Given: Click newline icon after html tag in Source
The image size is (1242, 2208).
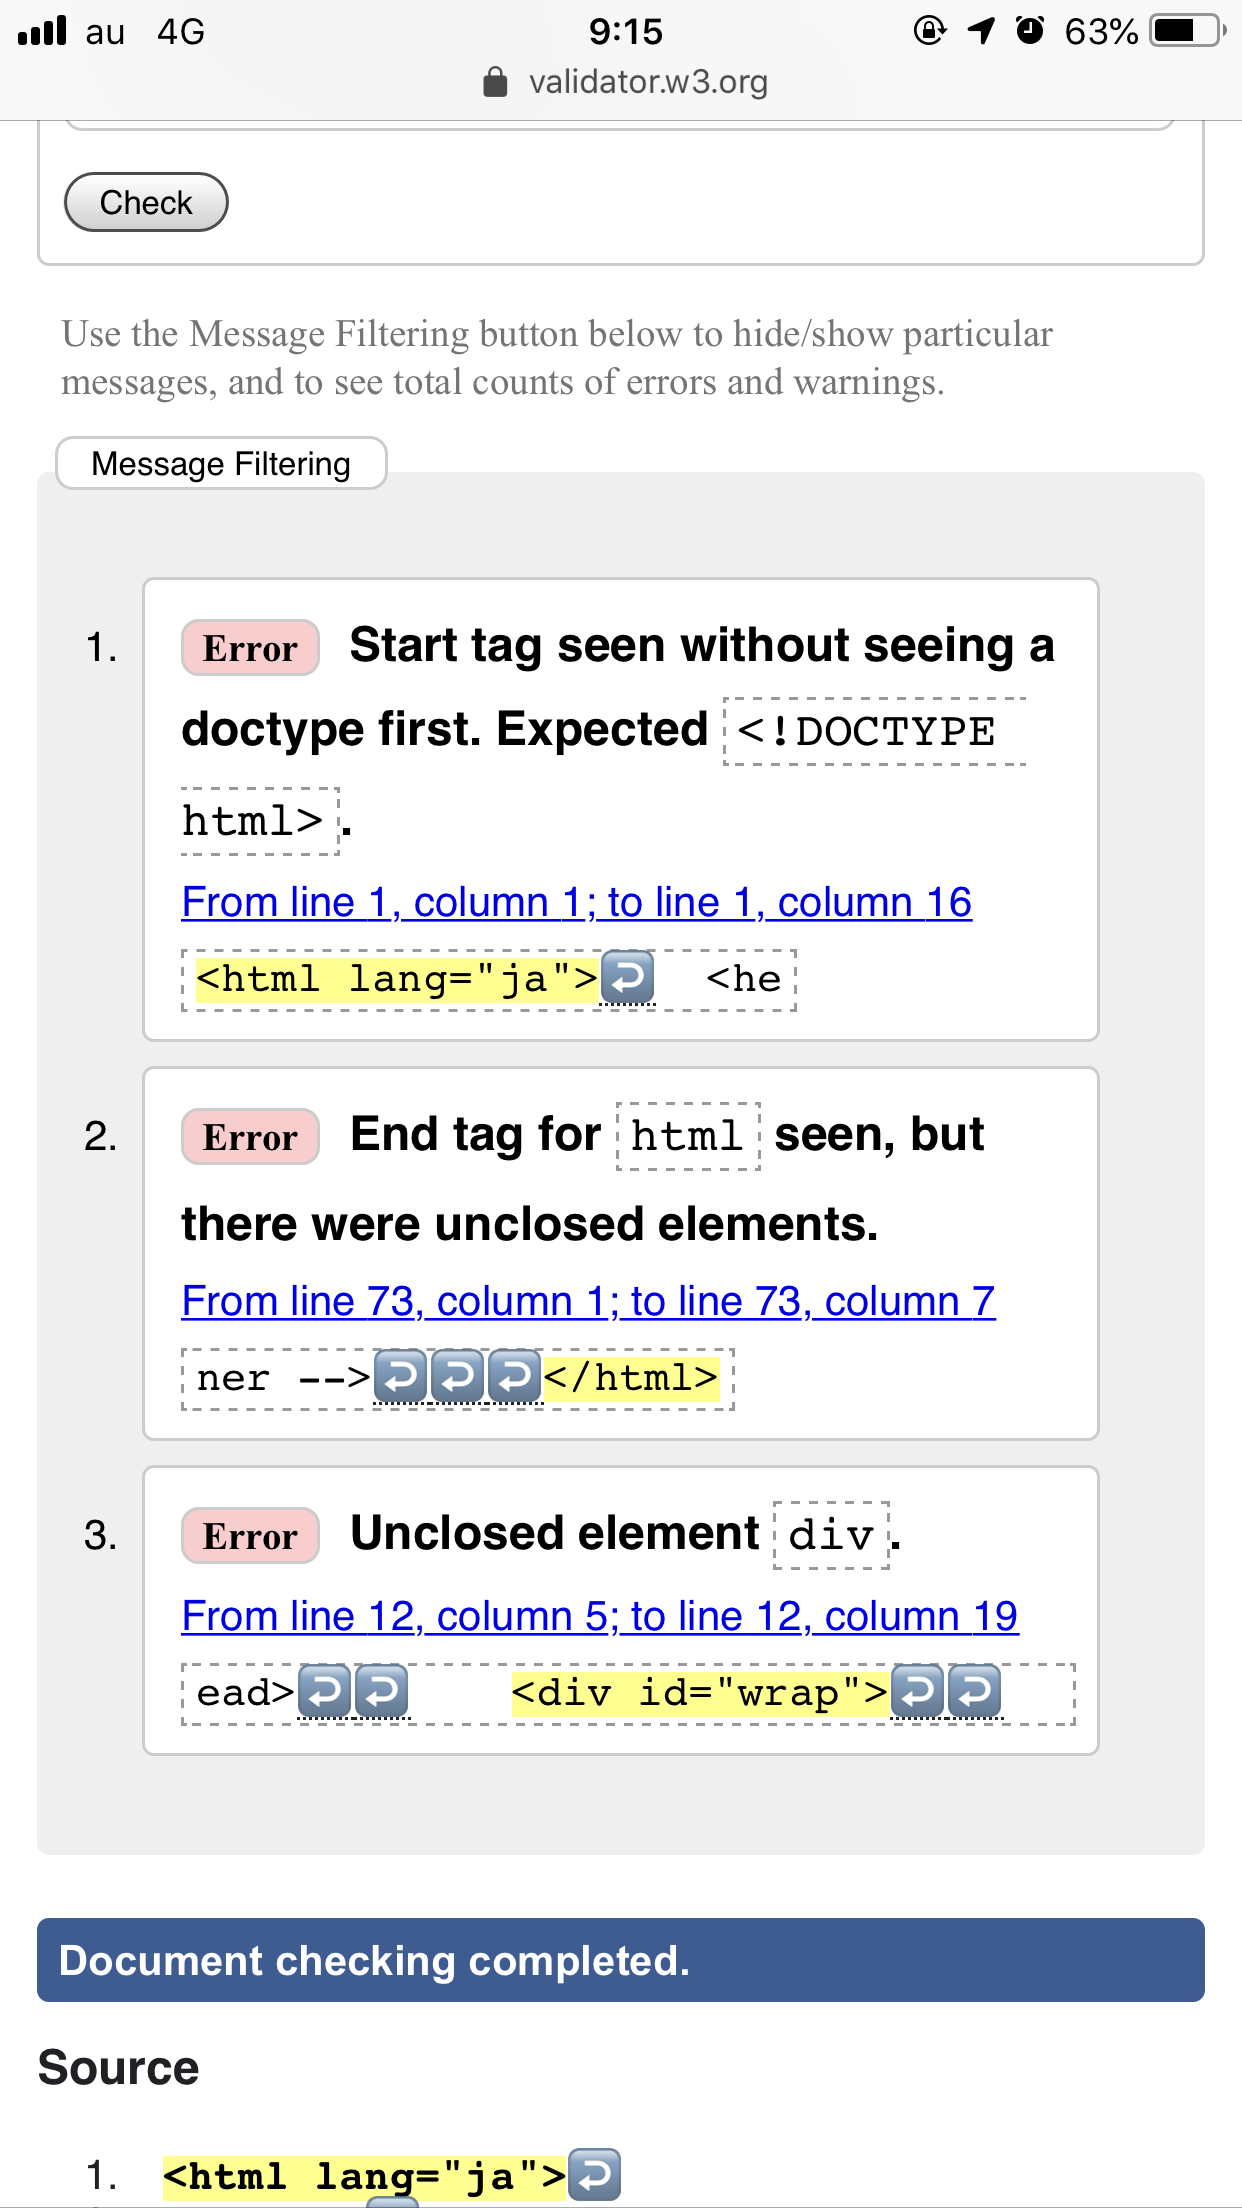Looking at the screenshot, I should [x=594, y=2175].
